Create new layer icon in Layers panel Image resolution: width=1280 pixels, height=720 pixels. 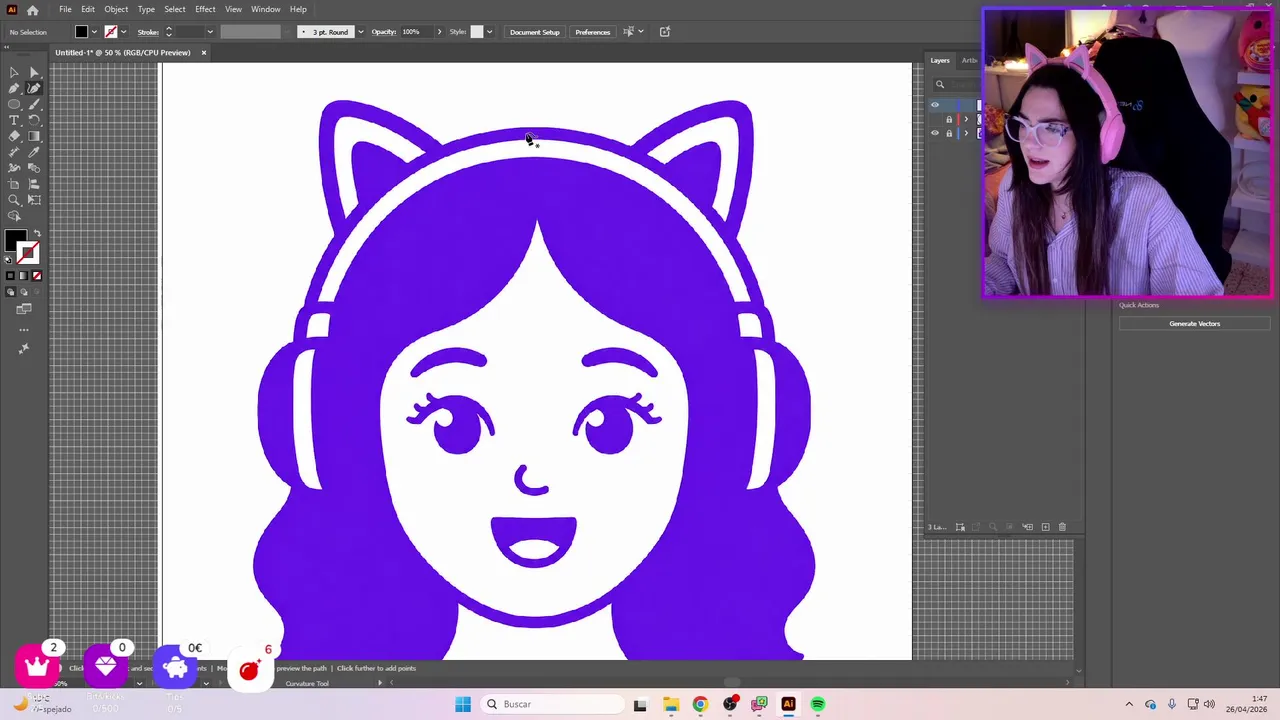(1045, 527)
